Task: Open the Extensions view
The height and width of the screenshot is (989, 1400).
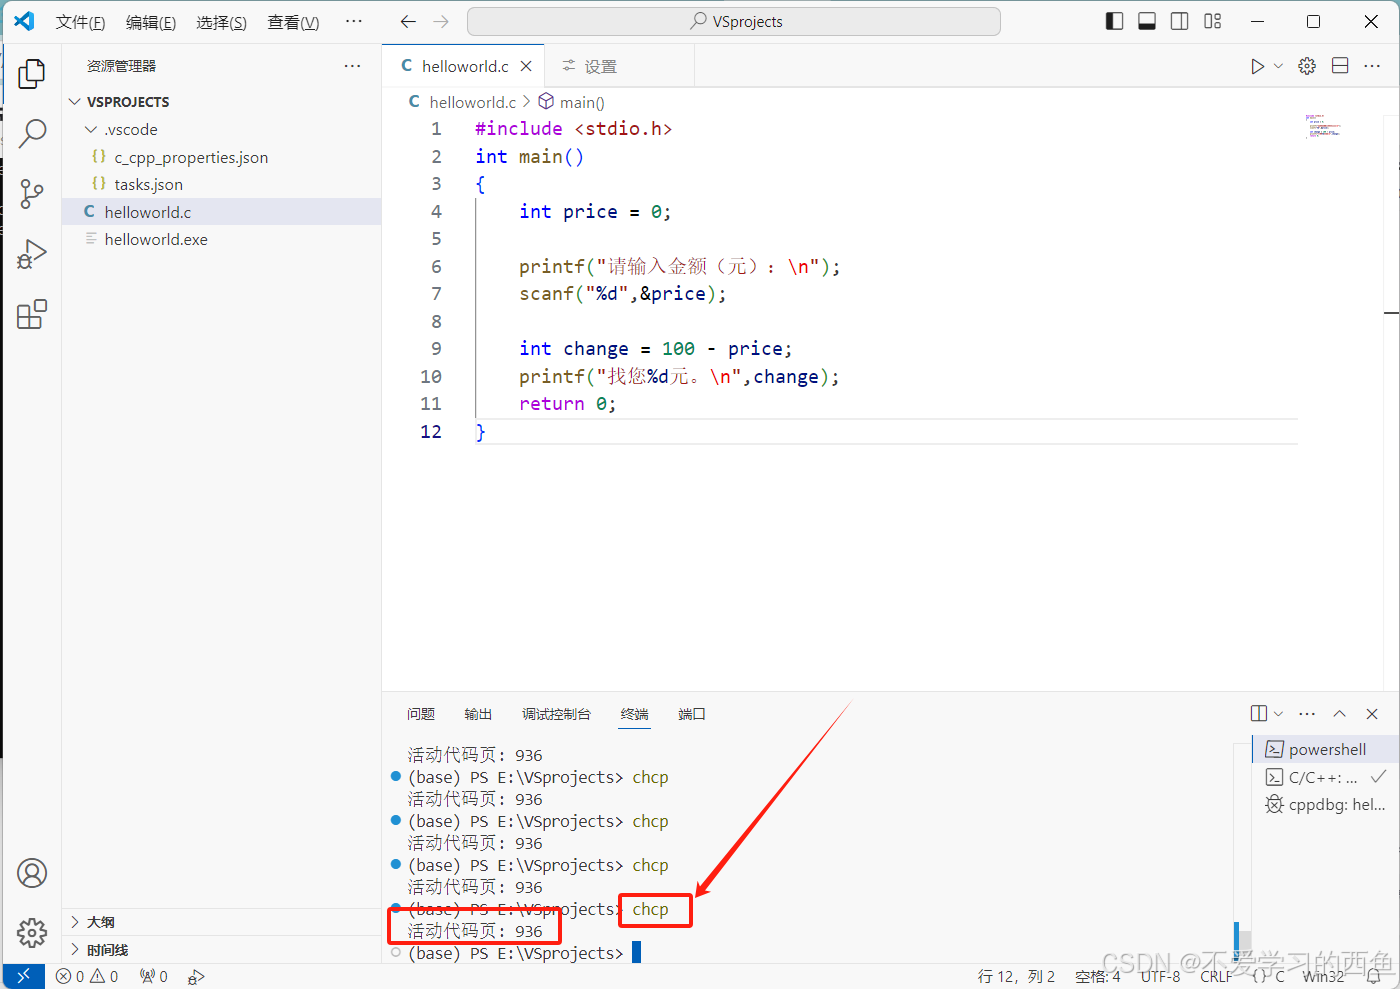Action: pyautogui.click(x=32, y=313)
